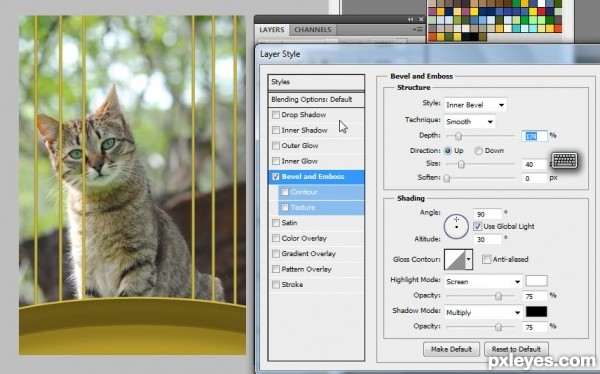Click the Make Default button

[451, 349]
